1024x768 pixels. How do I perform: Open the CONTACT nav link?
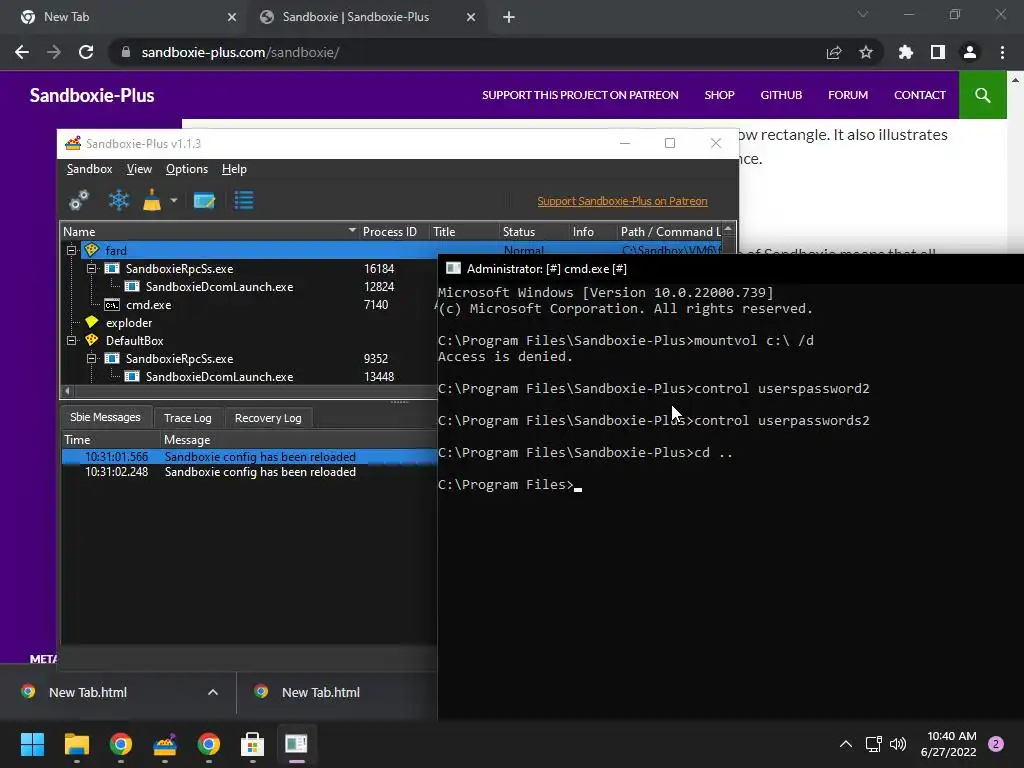(920, 95)
